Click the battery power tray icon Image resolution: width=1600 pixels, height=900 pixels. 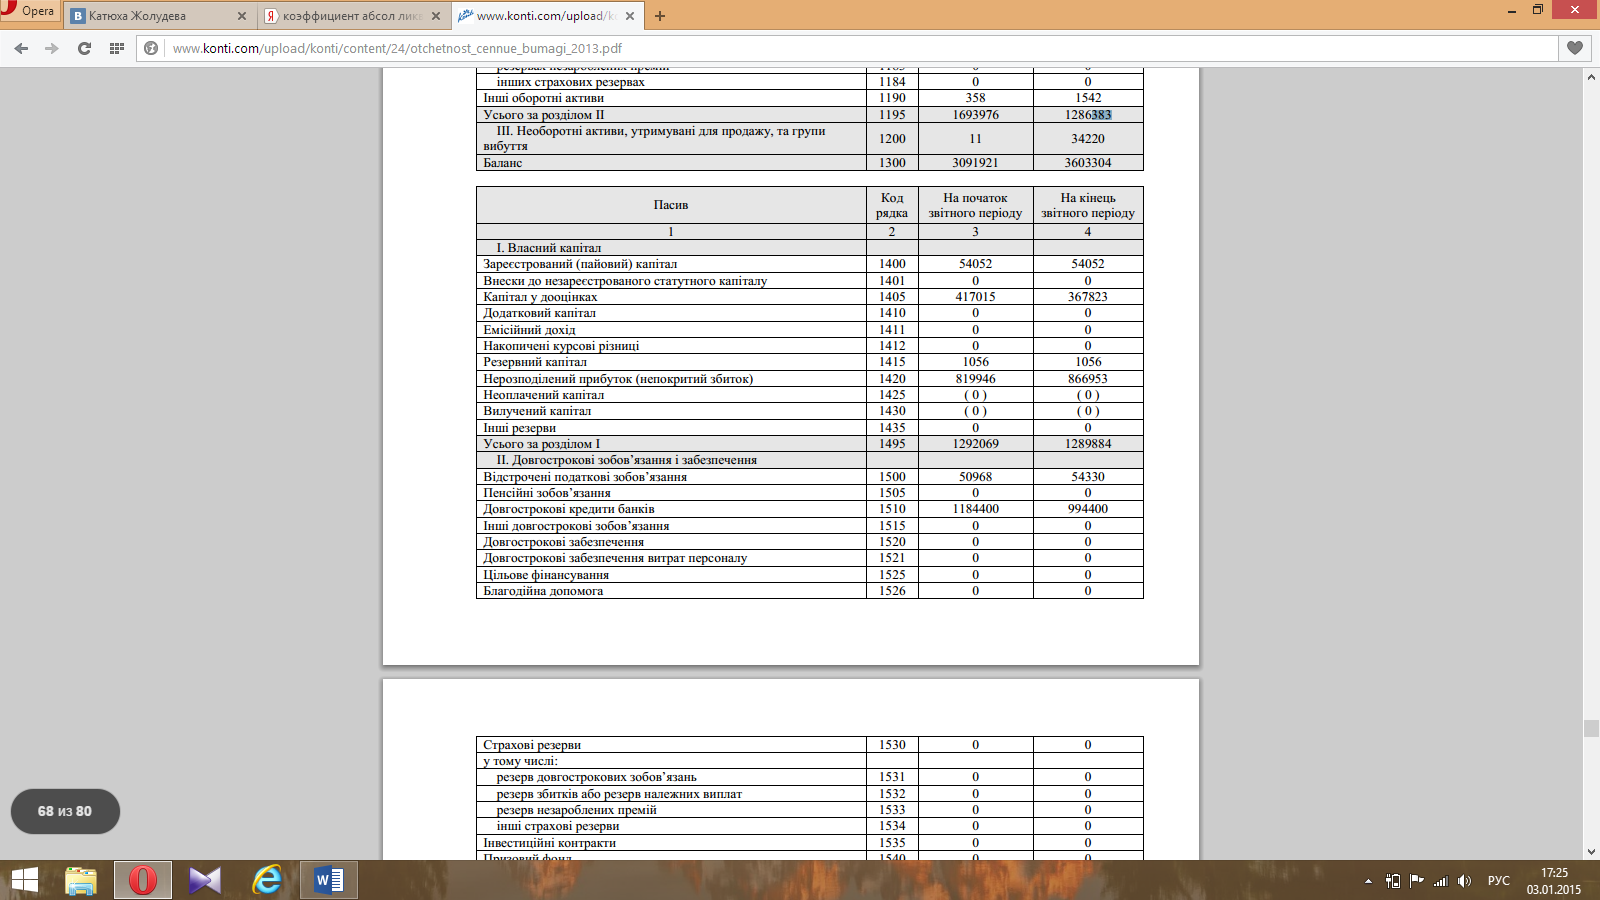[x=1393, y=881]
